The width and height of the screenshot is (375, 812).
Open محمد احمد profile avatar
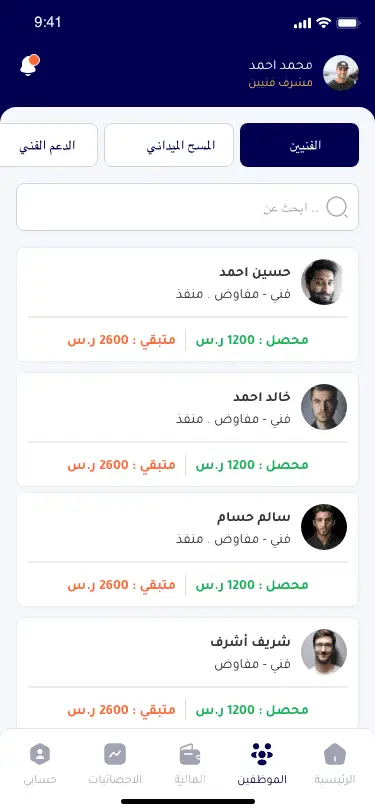click(x=341, y=73)
